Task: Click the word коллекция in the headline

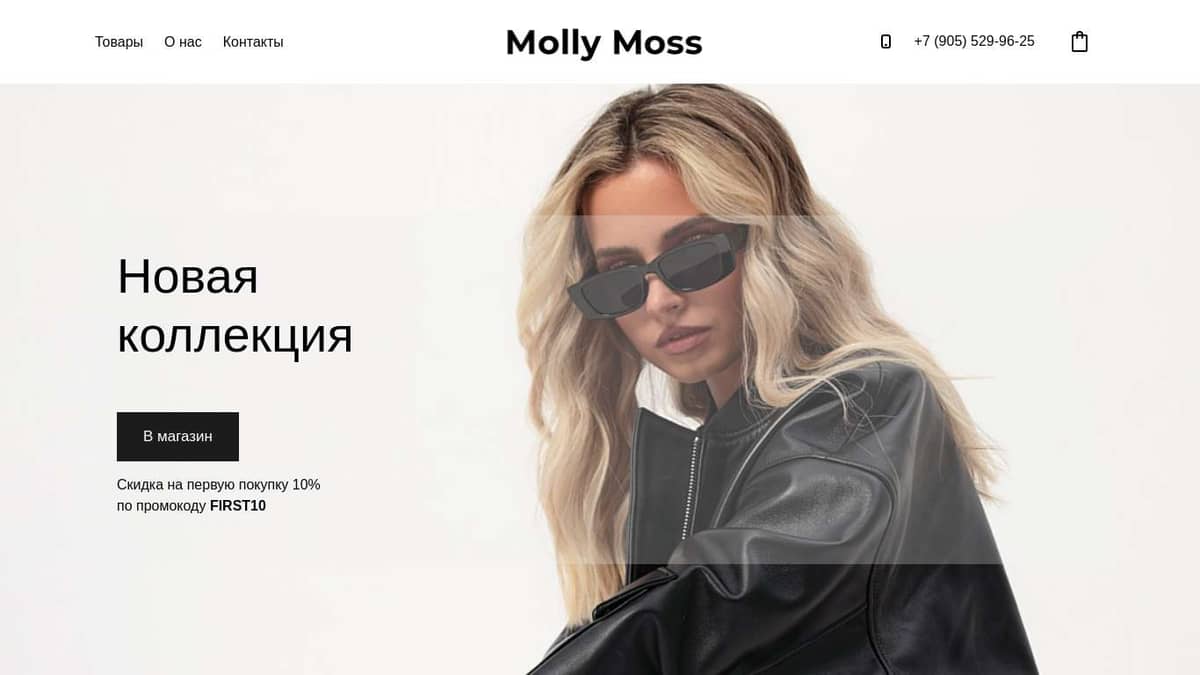Action: click(x=235, y=336)
